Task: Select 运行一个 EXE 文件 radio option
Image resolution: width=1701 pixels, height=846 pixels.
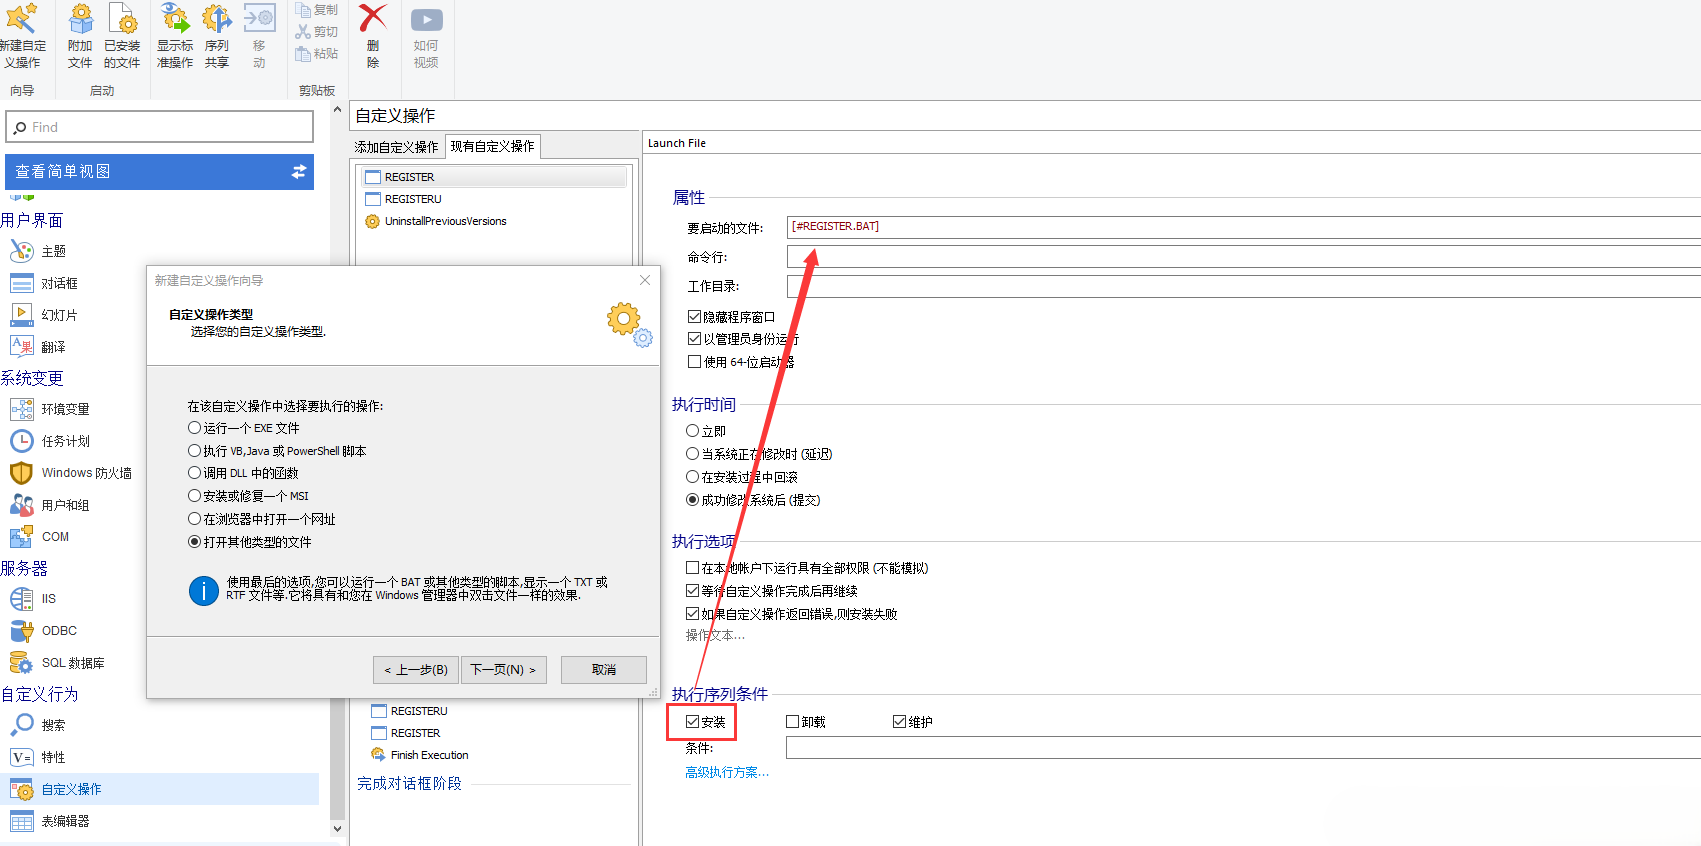Action: coord(243,428)
